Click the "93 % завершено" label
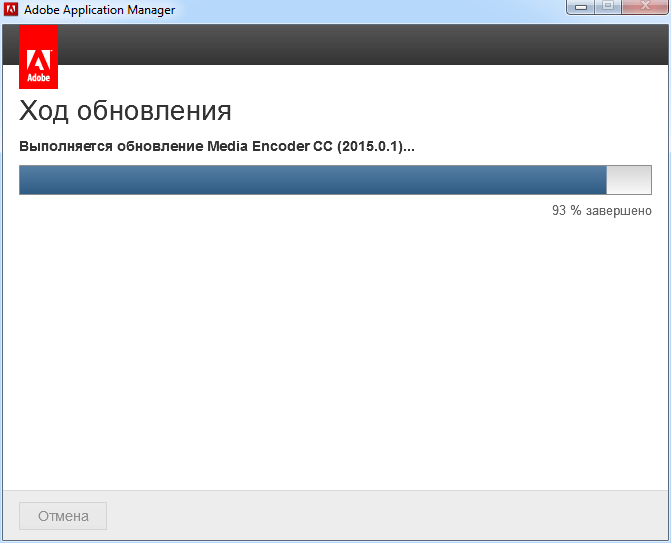 click(602, 211)
